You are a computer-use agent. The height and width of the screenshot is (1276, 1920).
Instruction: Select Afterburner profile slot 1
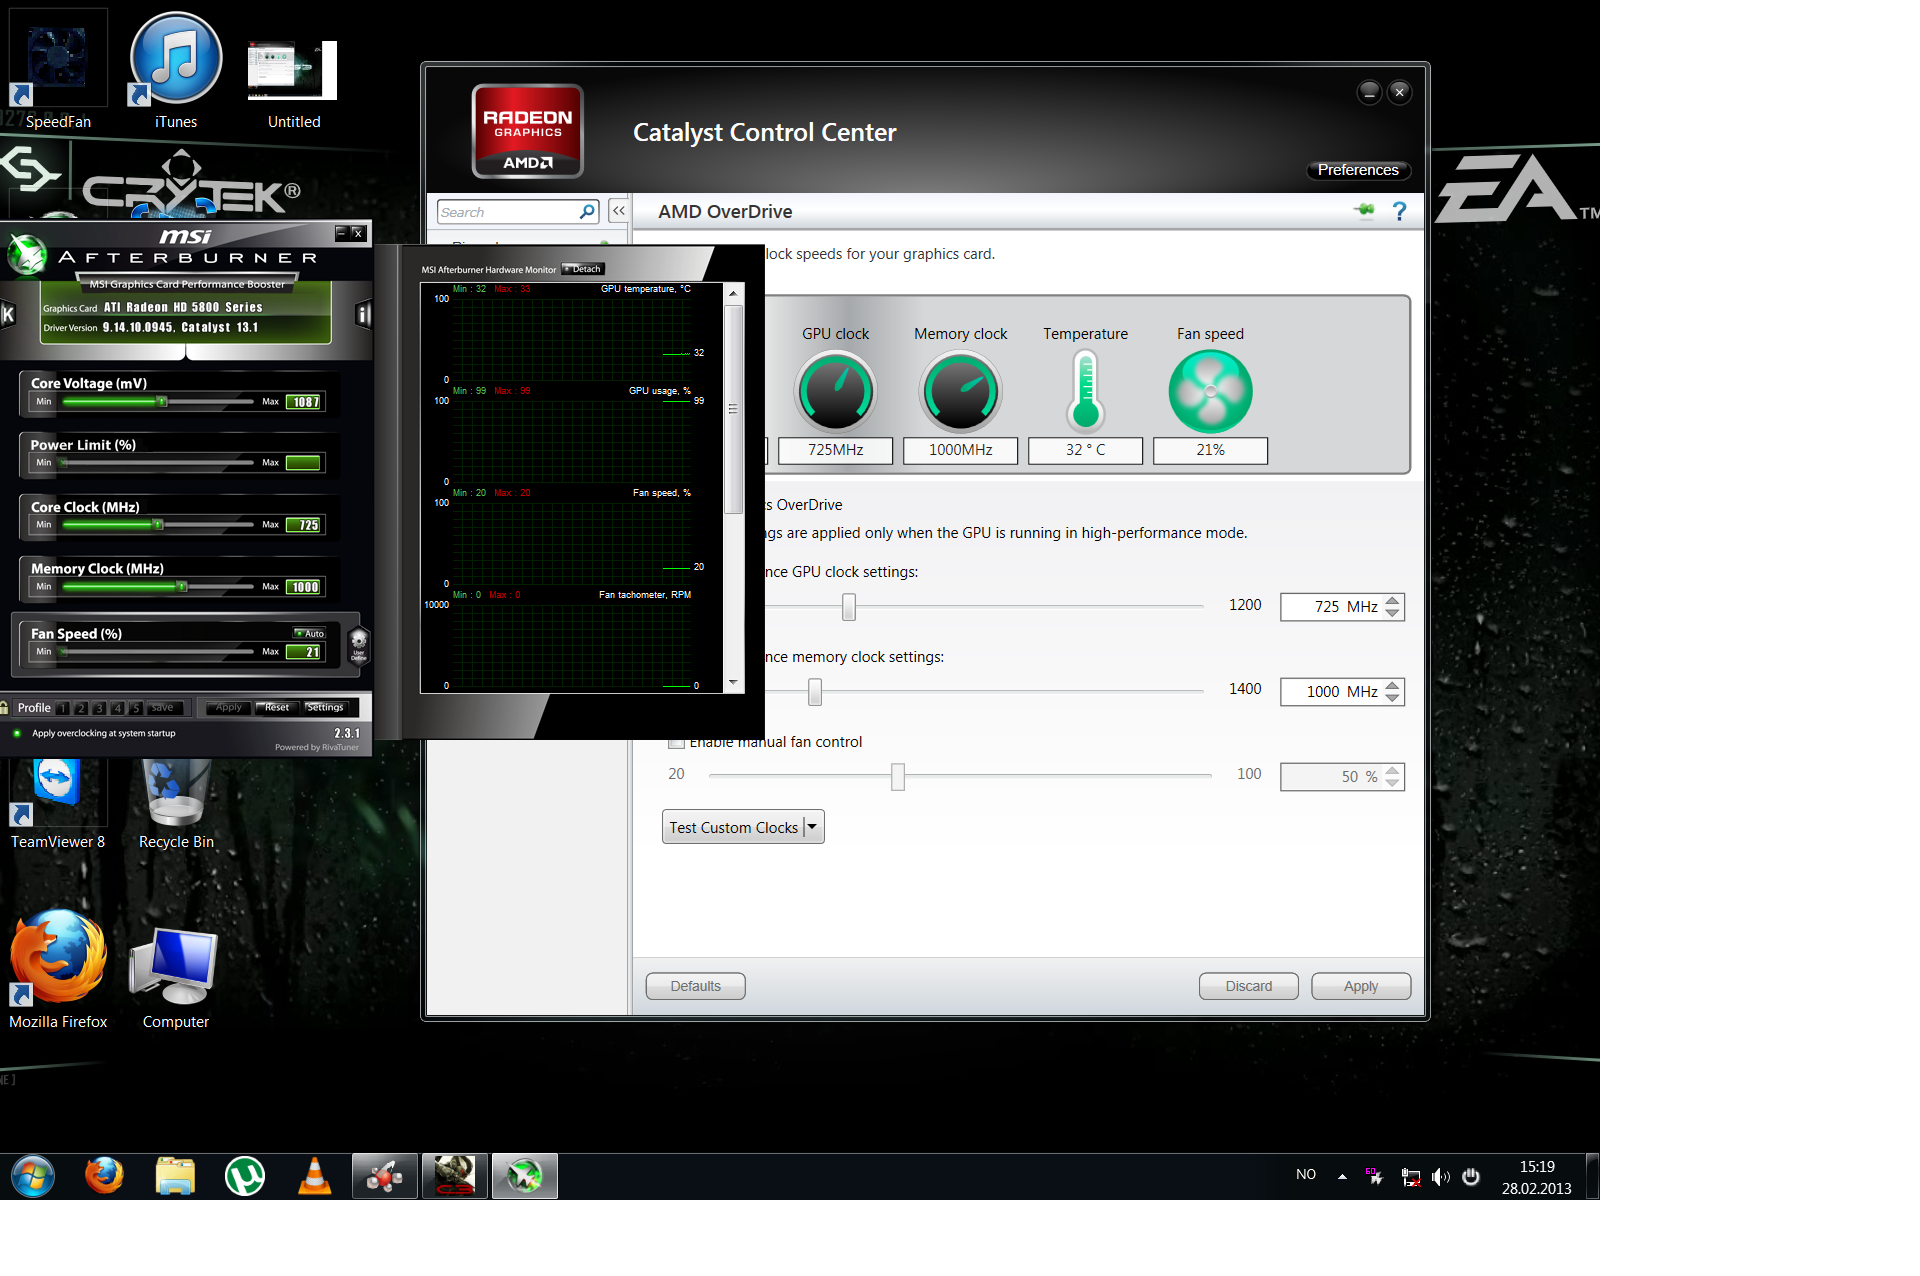(63, 708)
